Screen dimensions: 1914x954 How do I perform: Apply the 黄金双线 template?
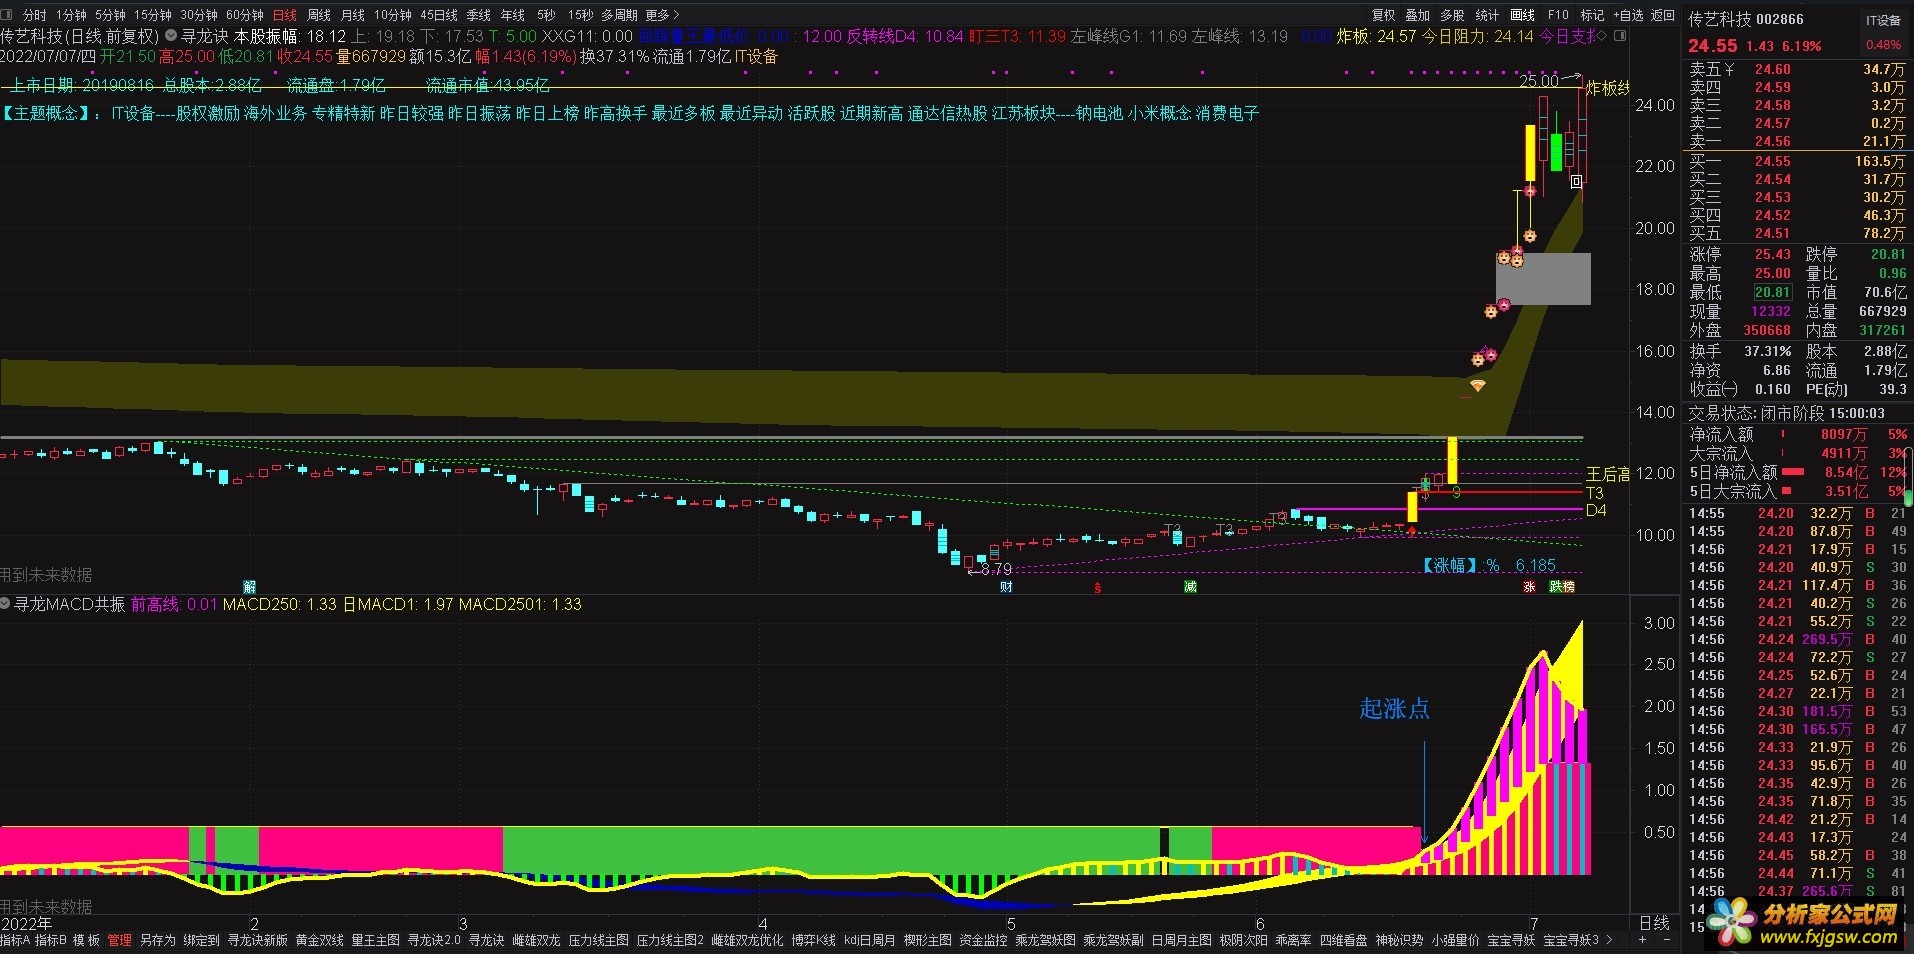tap(320, 940)
